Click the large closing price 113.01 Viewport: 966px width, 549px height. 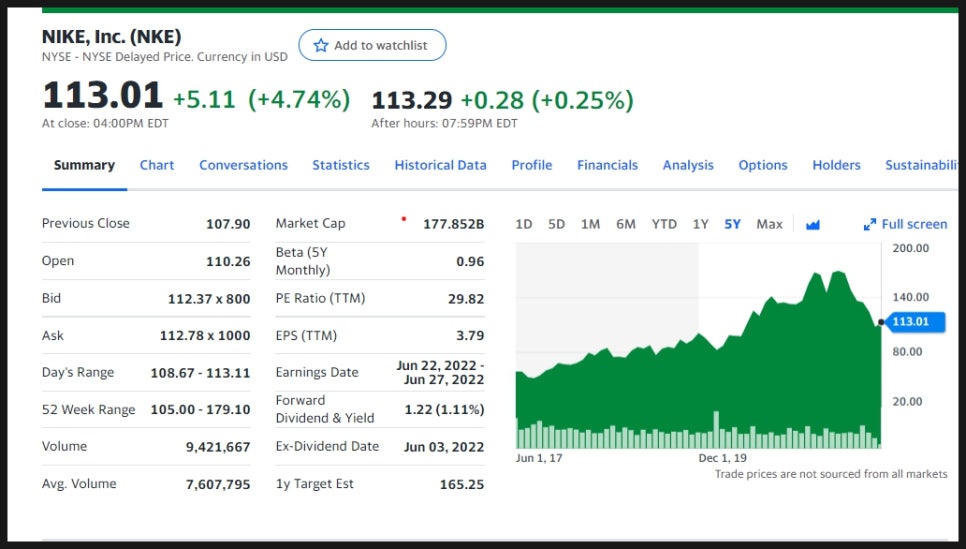[102, 96]
